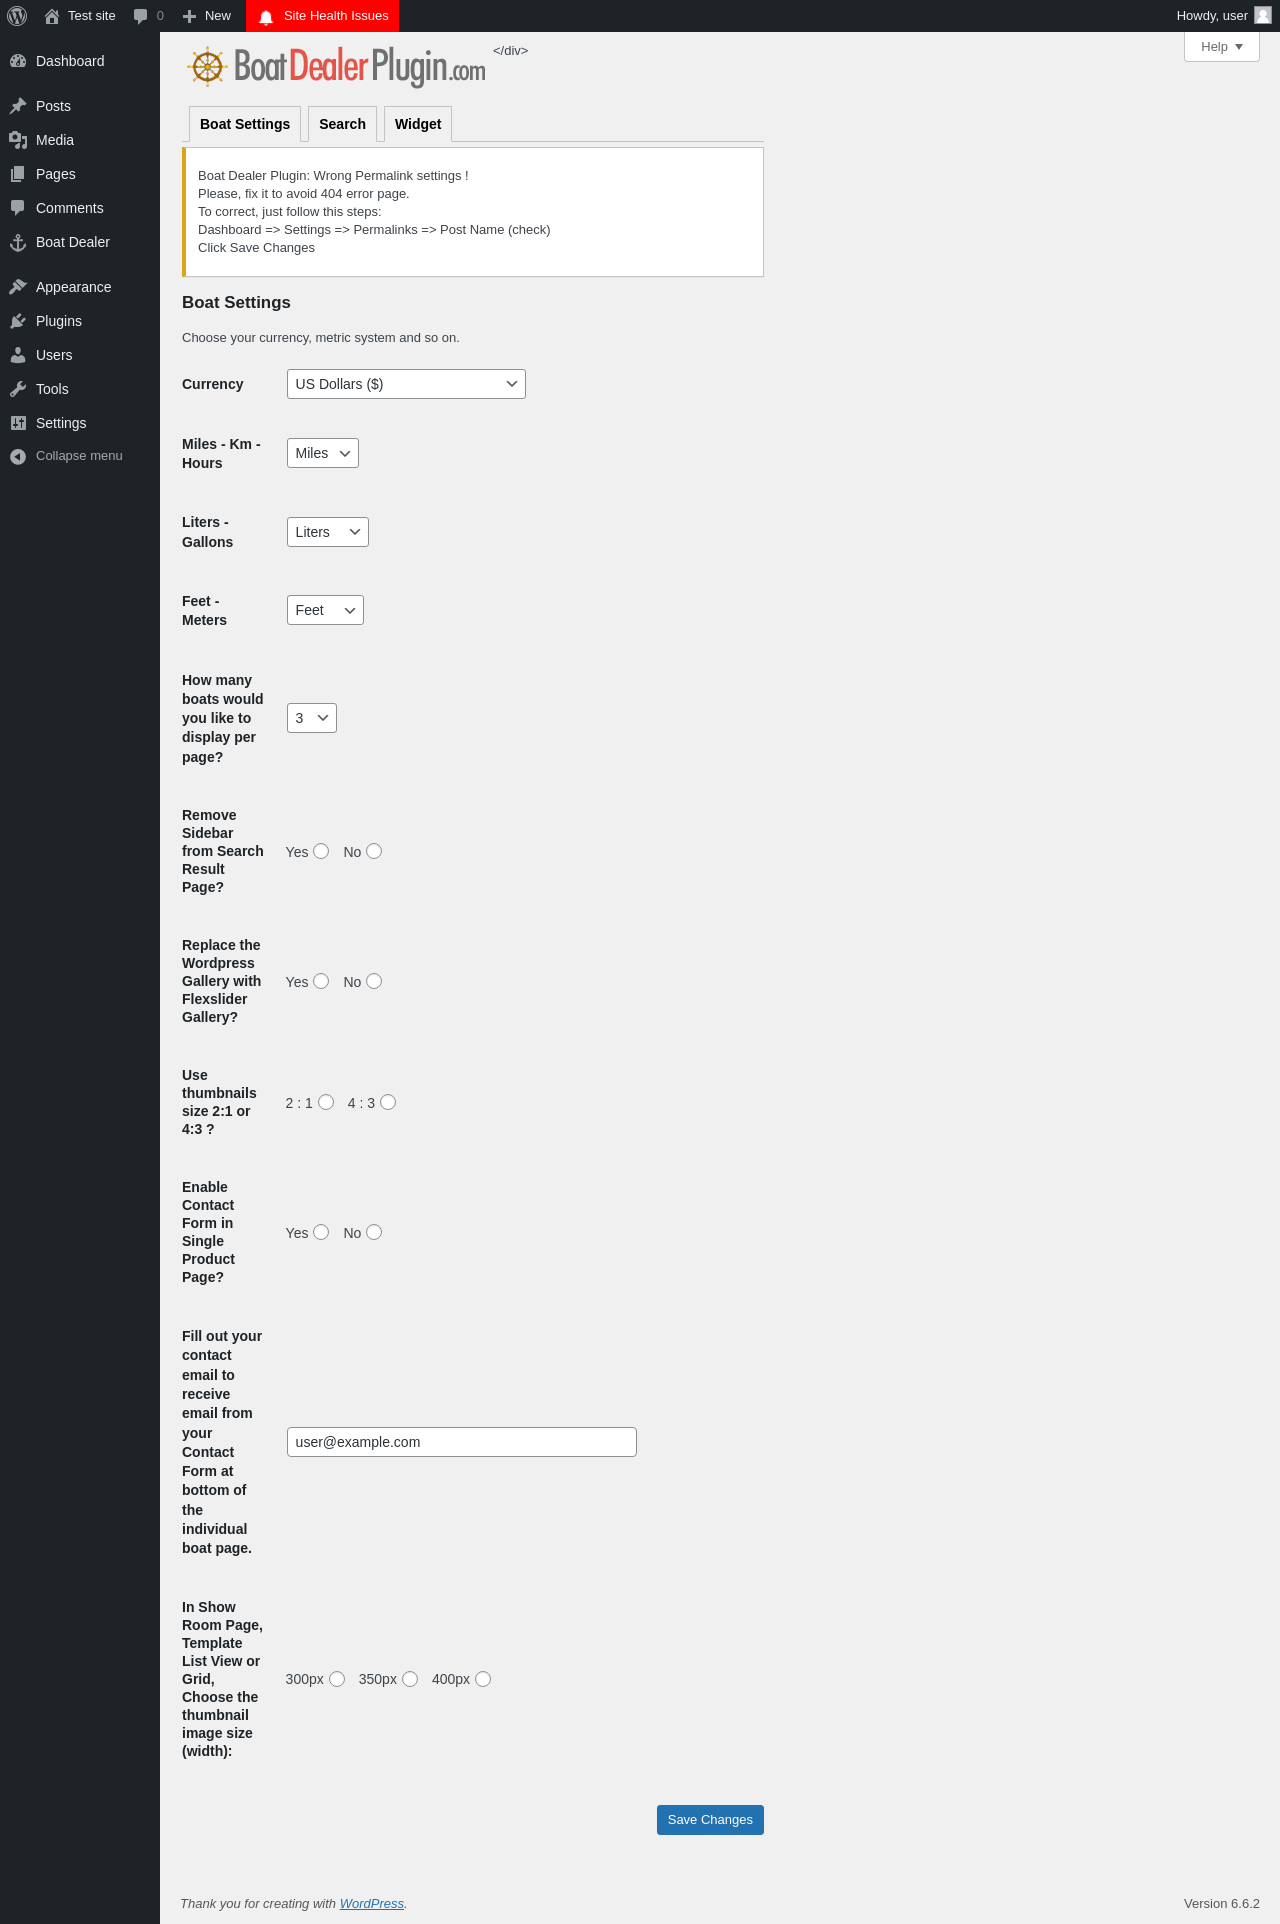Image resolution: width=1280 pixels, height=1924 pixels.
Task: Click the Dashboard gauge icon
Action: click(x=18, y=61)
